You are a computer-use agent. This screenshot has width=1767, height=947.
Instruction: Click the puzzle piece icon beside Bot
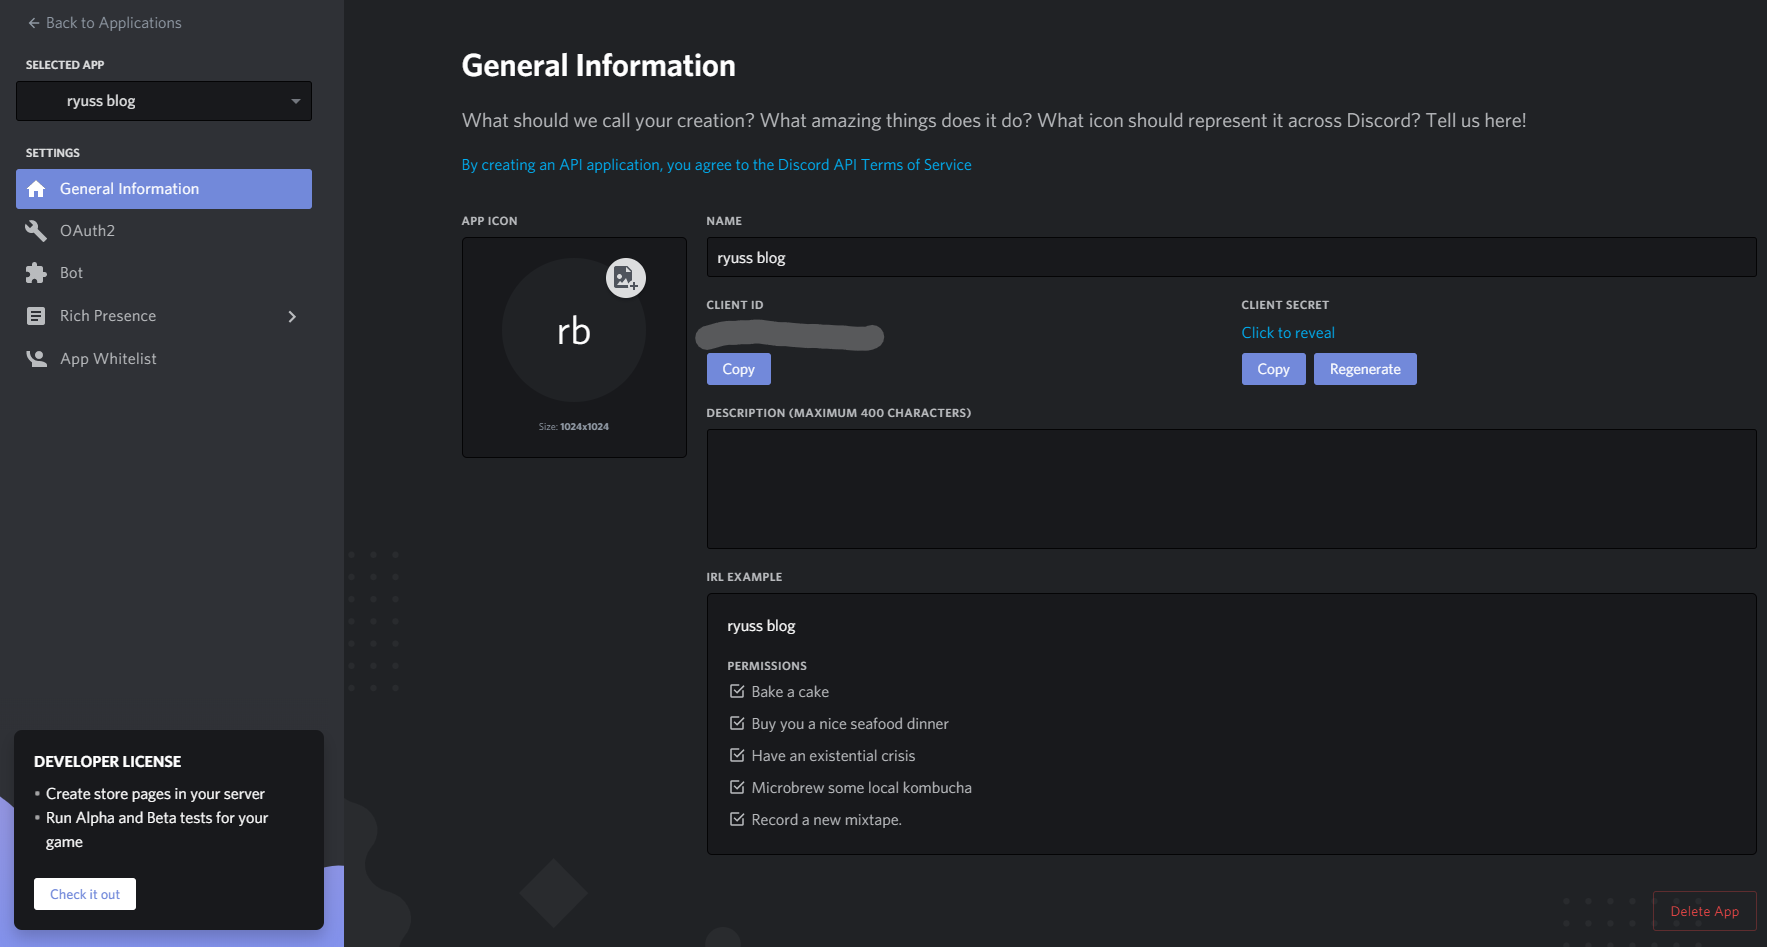(x=36, y=273)
